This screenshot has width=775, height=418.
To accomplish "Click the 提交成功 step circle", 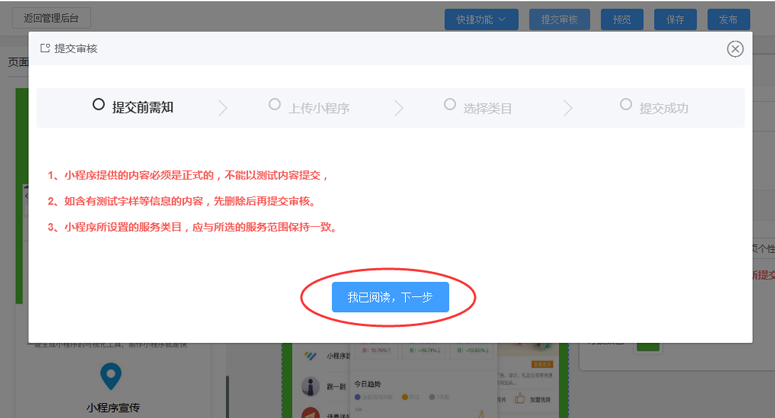I will point(626,104).
